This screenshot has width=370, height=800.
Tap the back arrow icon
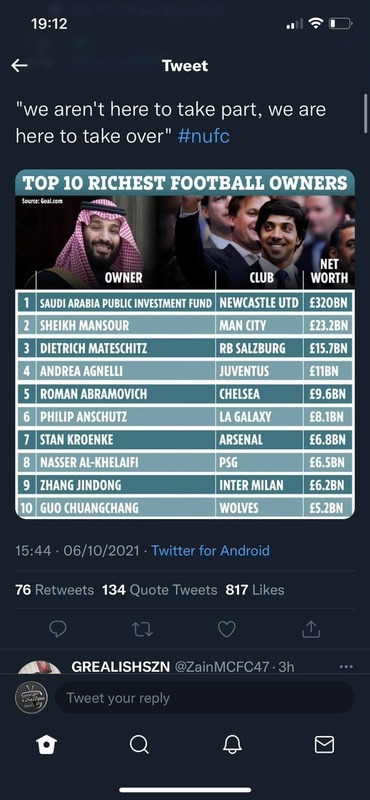coord(19,65)
